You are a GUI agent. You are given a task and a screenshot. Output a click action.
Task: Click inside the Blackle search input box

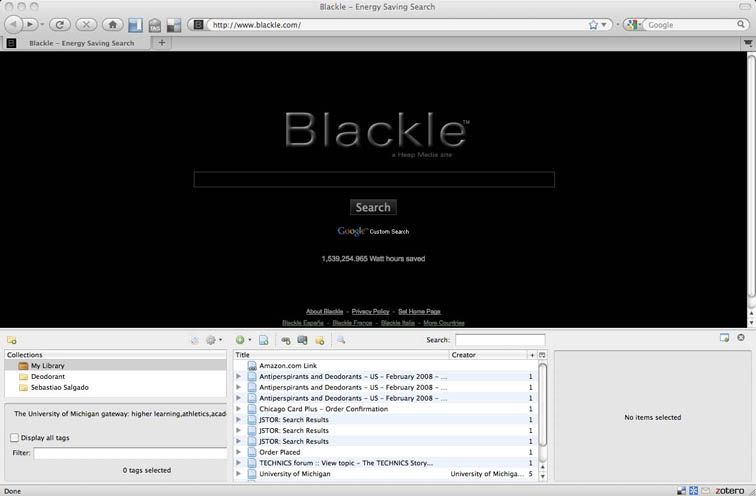click(x=374, y=179)
